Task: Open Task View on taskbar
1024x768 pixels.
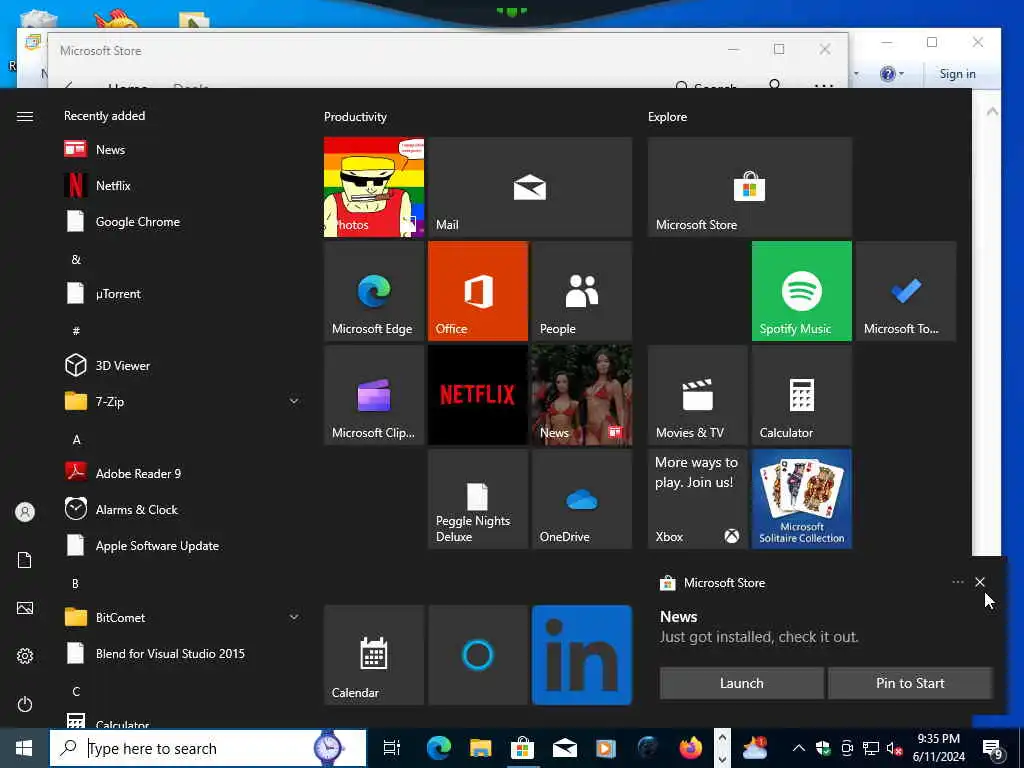Action: click(391, 748)
